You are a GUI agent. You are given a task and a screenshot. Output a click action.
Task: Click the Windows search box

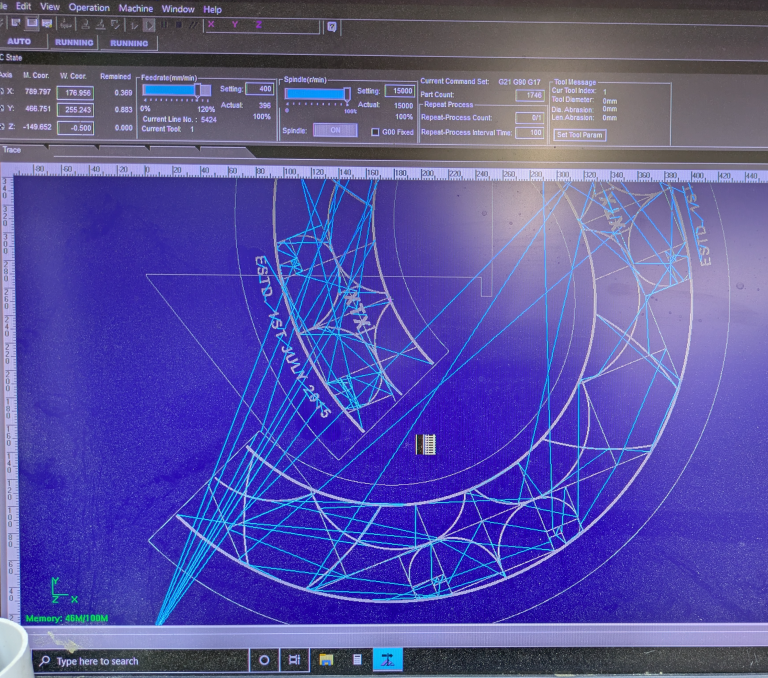coord(141,661)
